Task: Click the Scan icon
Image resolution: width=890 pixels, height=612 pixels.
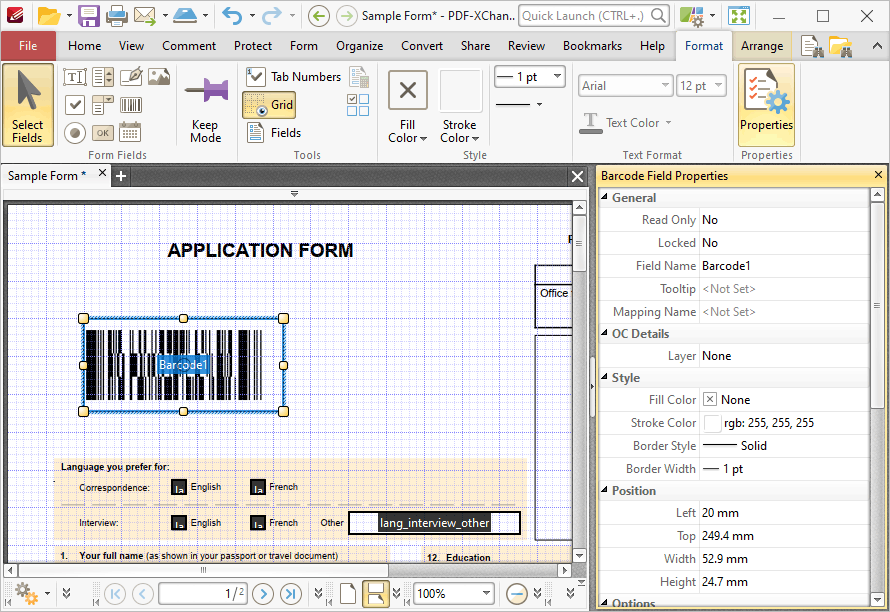Action: [186, 16]
